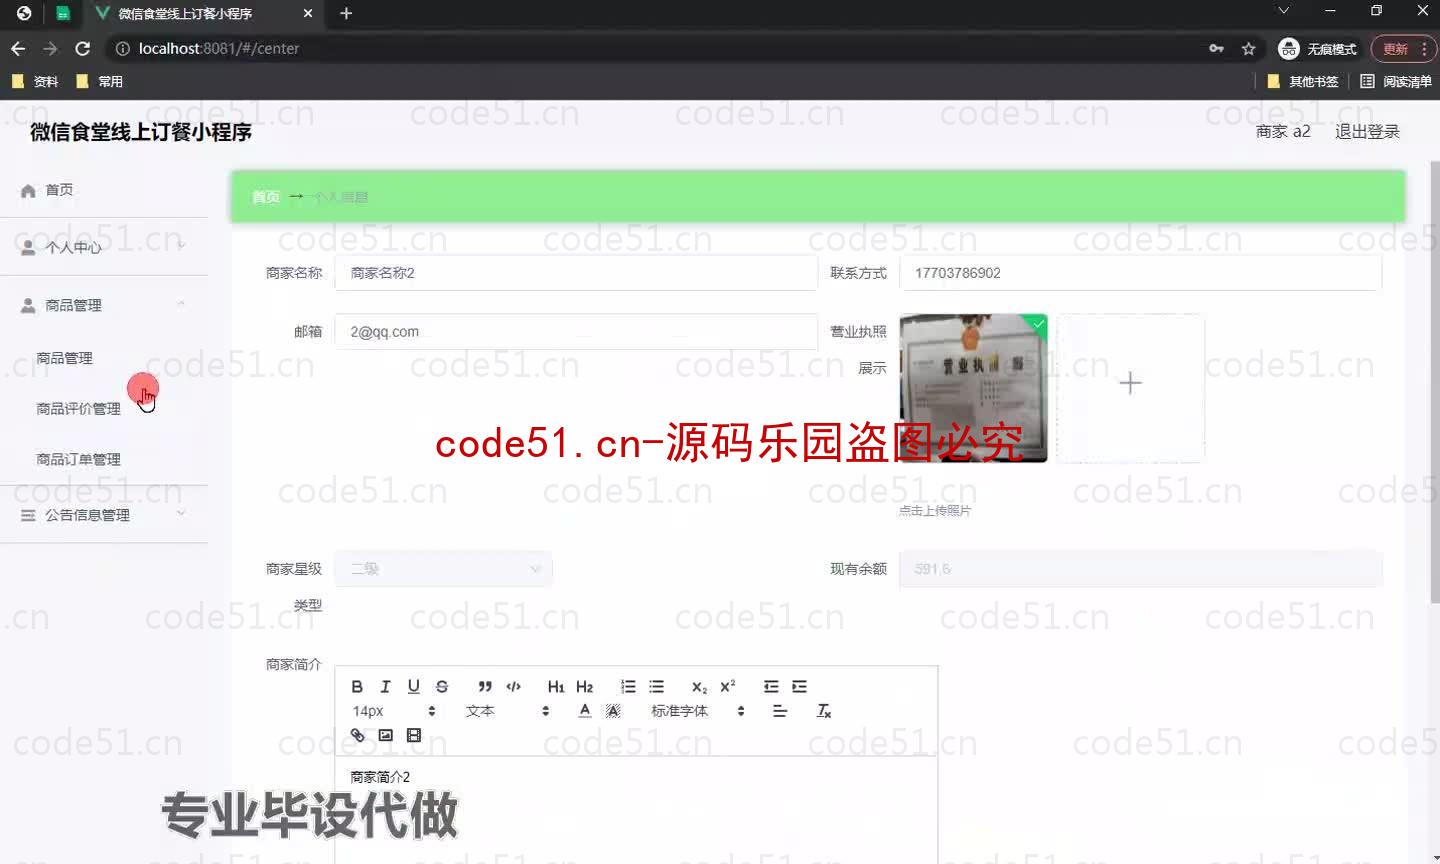Open 文本 heading style dropdown
This screenshot has width=1440, height=864.
(x=507, y=711)
